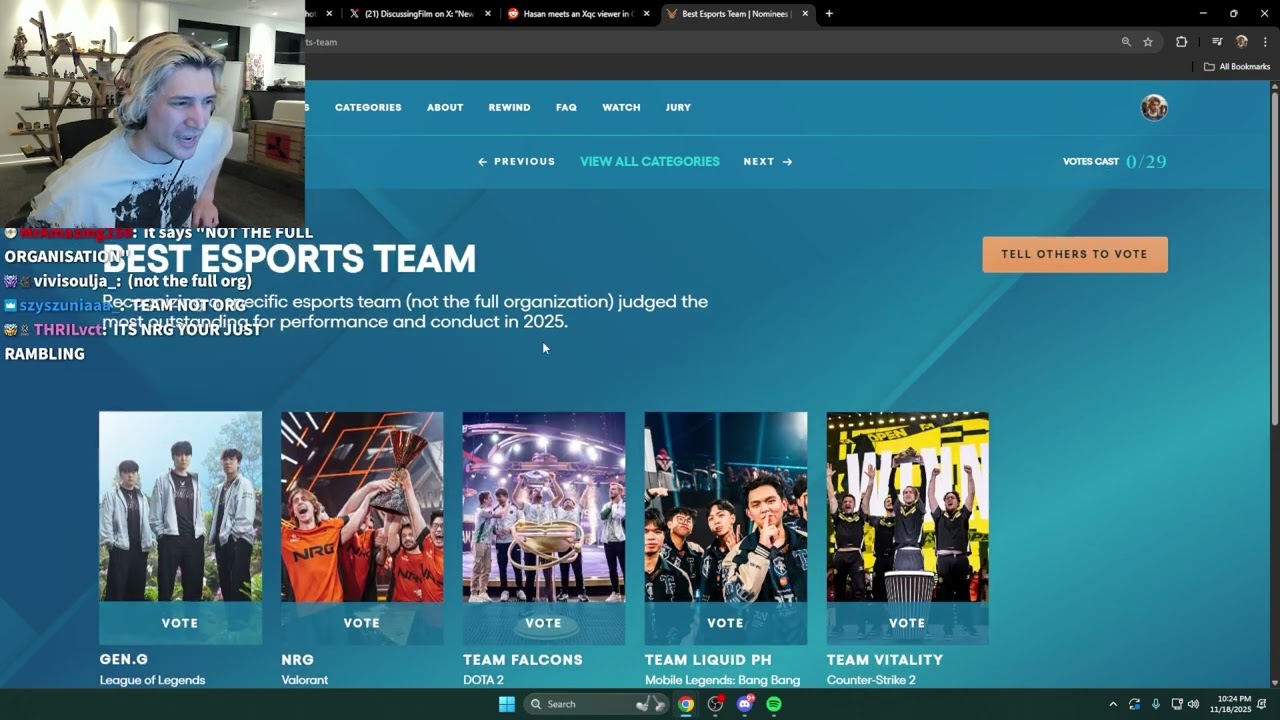
Task: Open the Chrome extensions puzzle icon
Action: point(1182,42)
